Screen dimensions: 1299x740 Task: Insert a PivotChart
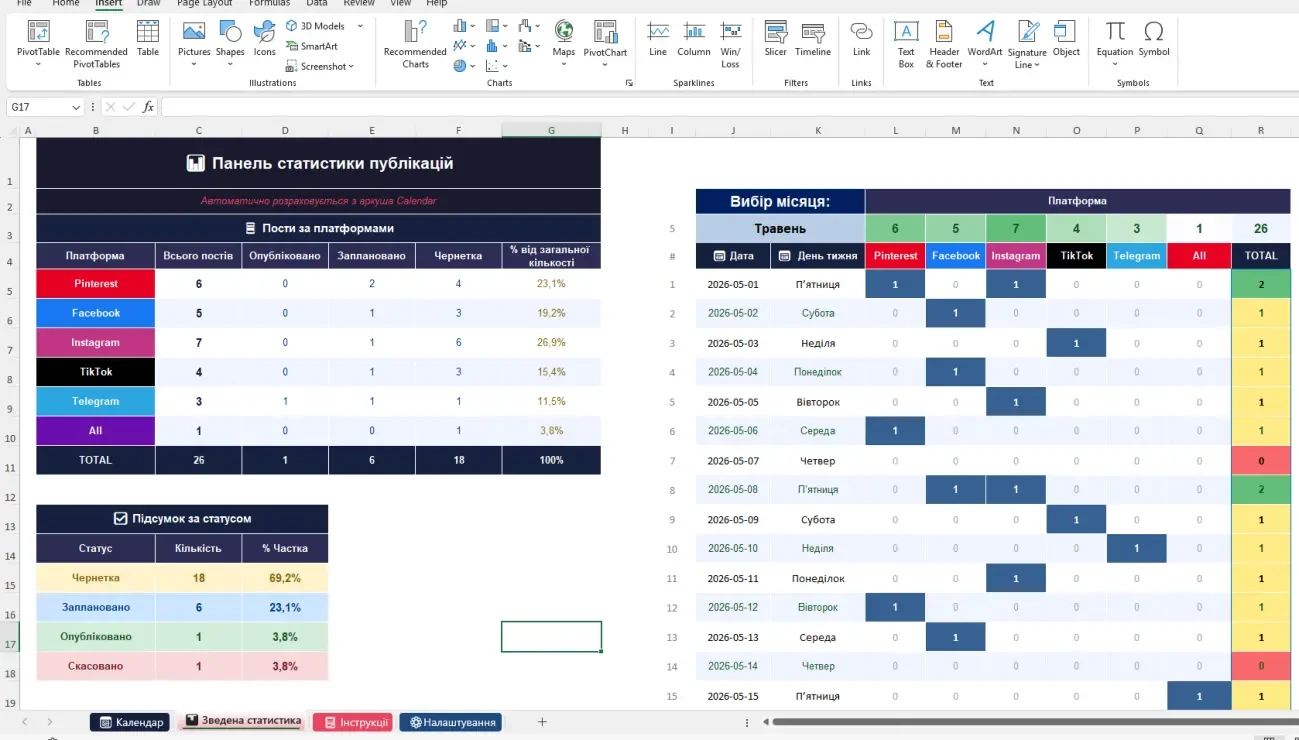[x=605, y=43]
